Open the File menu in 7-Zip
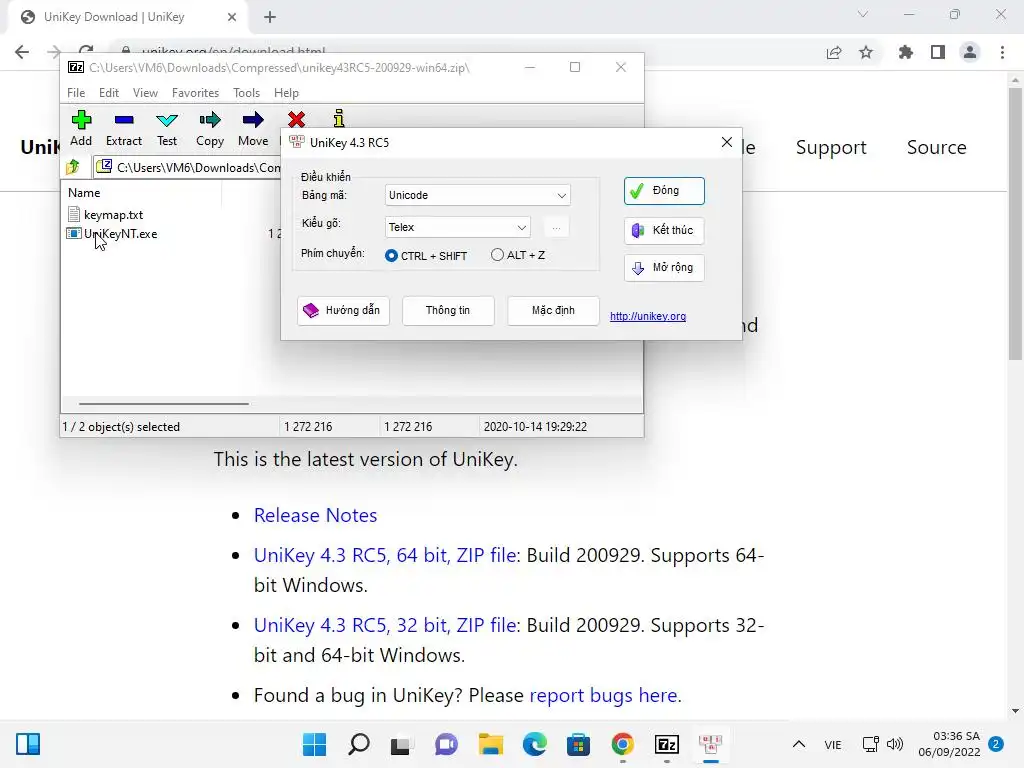 pos(76,93)
